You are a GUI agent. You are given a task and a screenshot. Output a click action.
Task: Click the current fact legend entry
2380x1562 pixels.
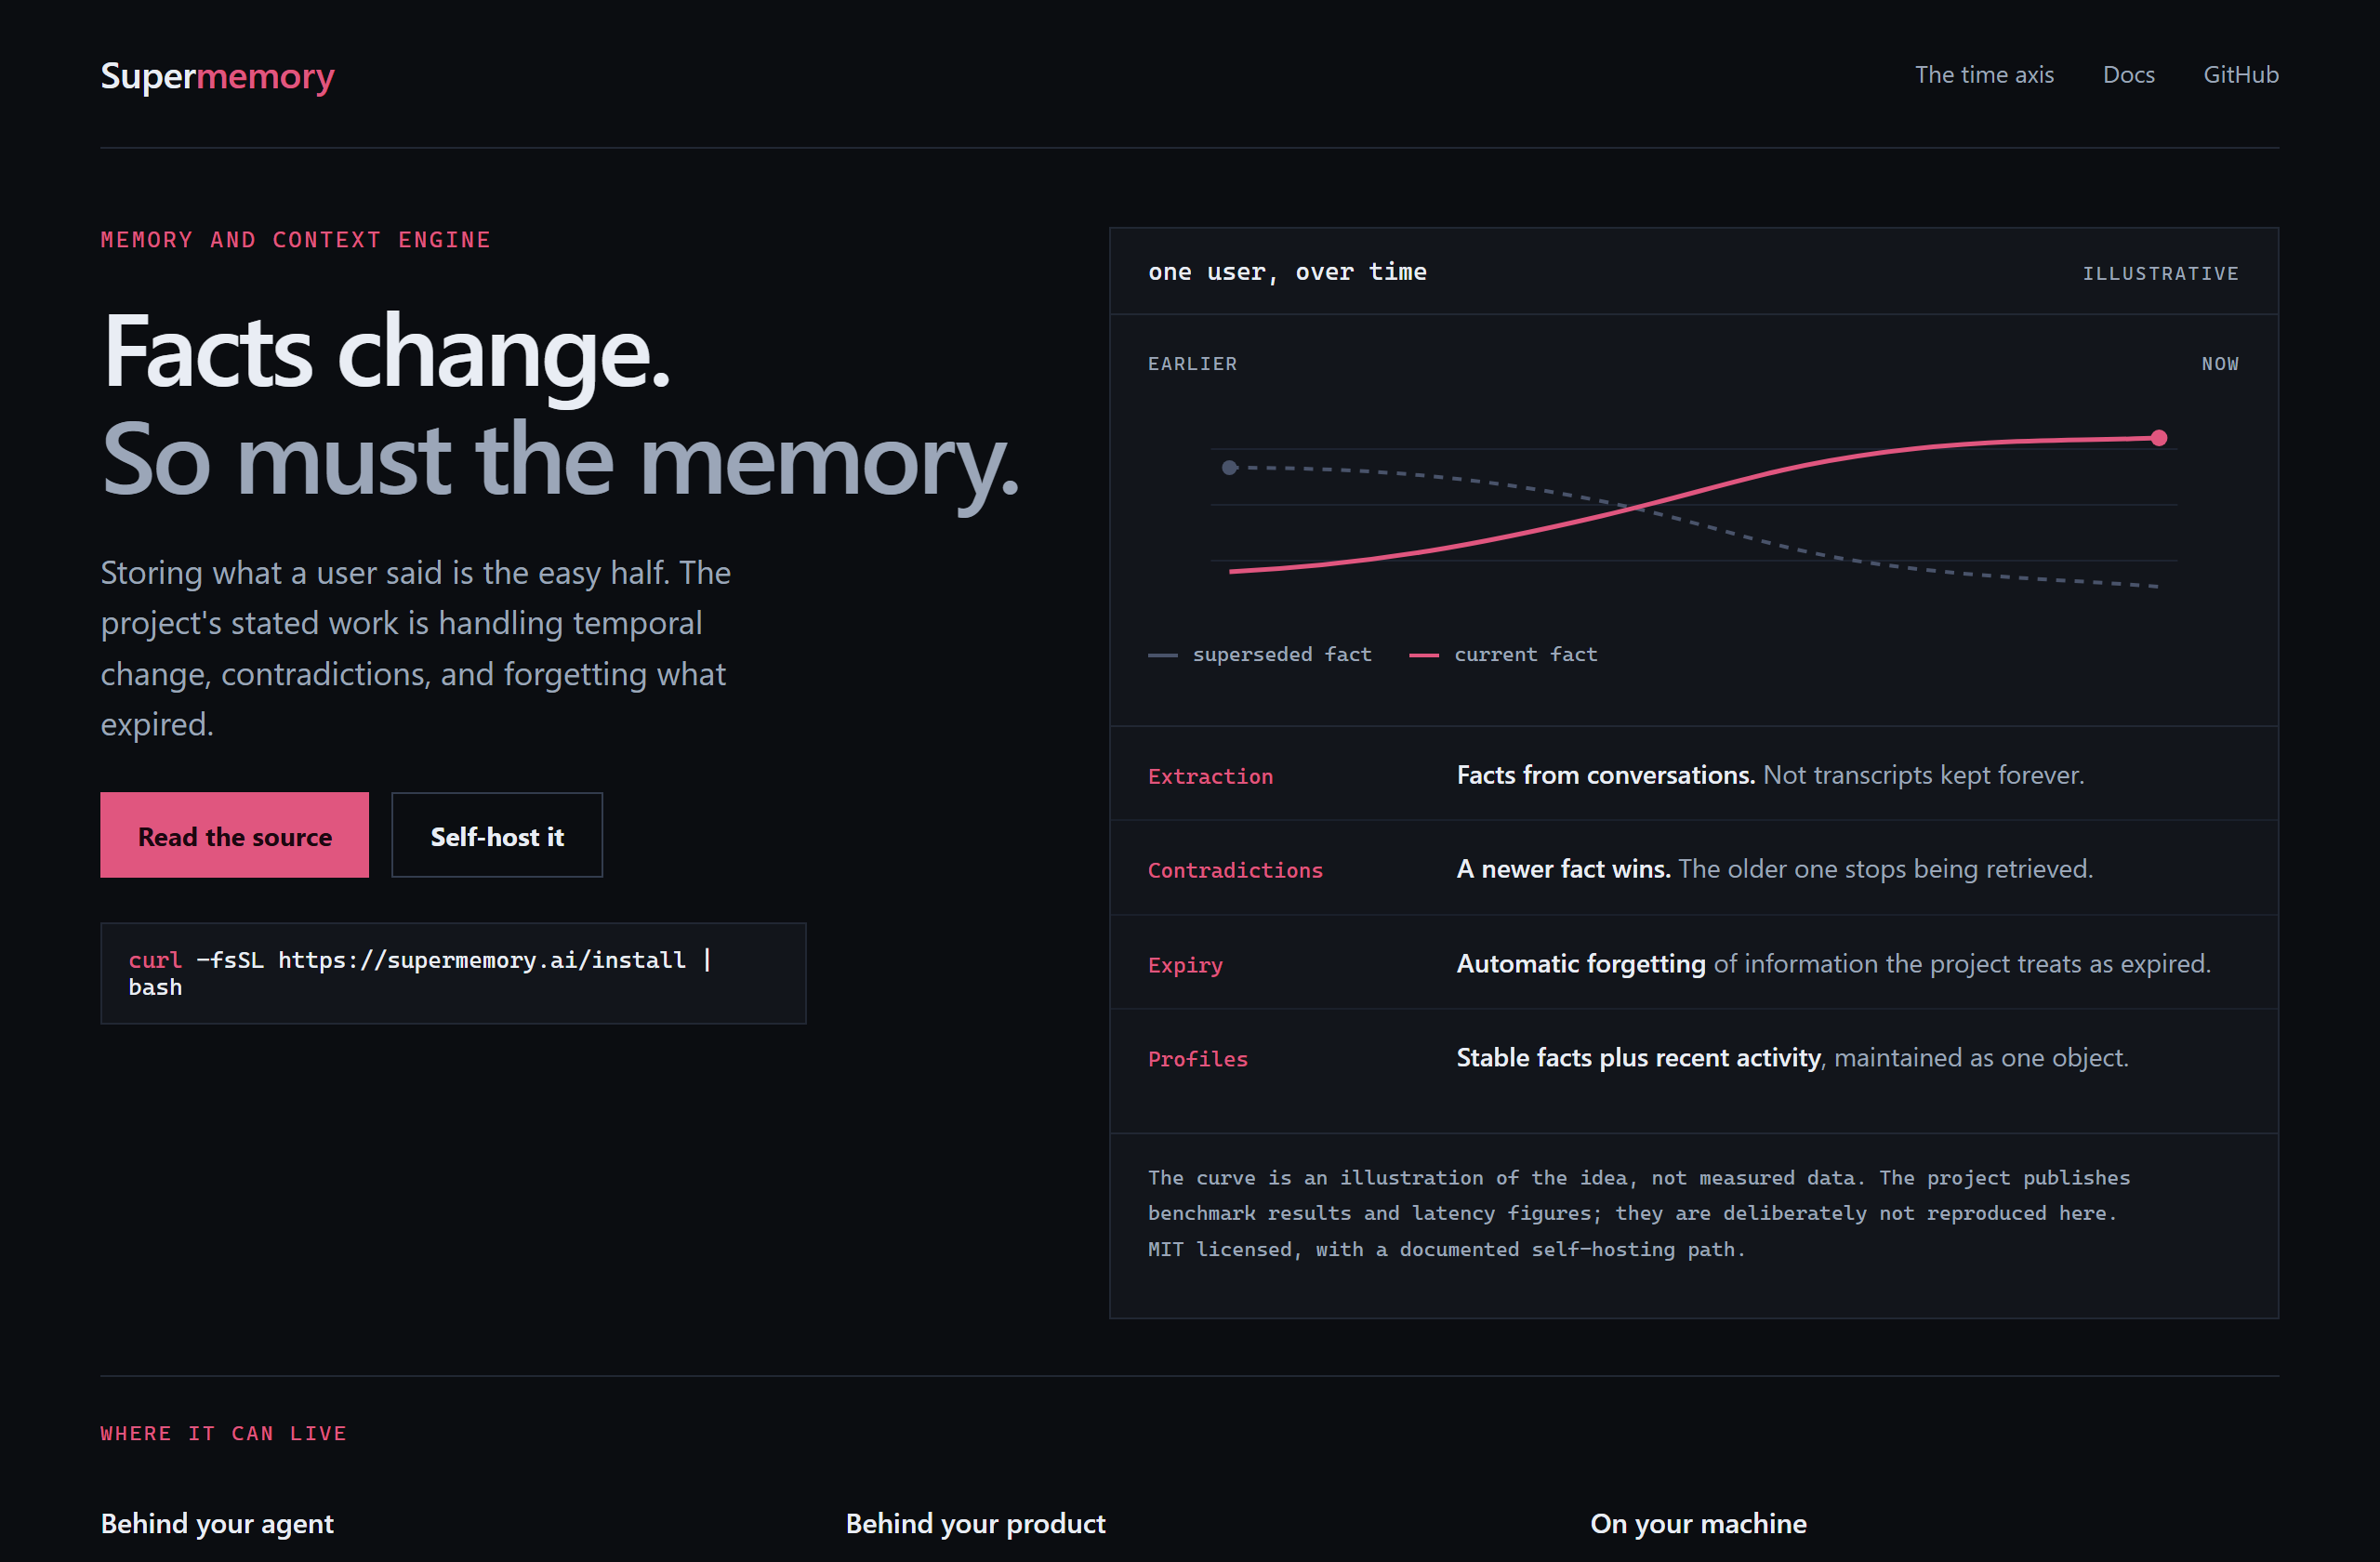[1503, 654]
